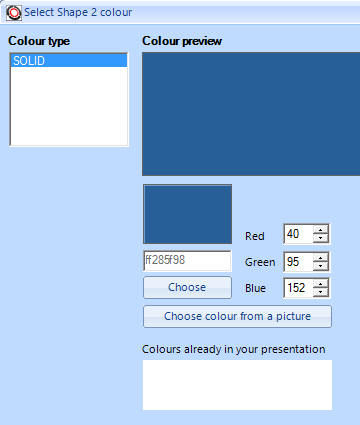This screenshot has height=425, width=360.
Task: Click the Red value input field
Action: [299, 234]
